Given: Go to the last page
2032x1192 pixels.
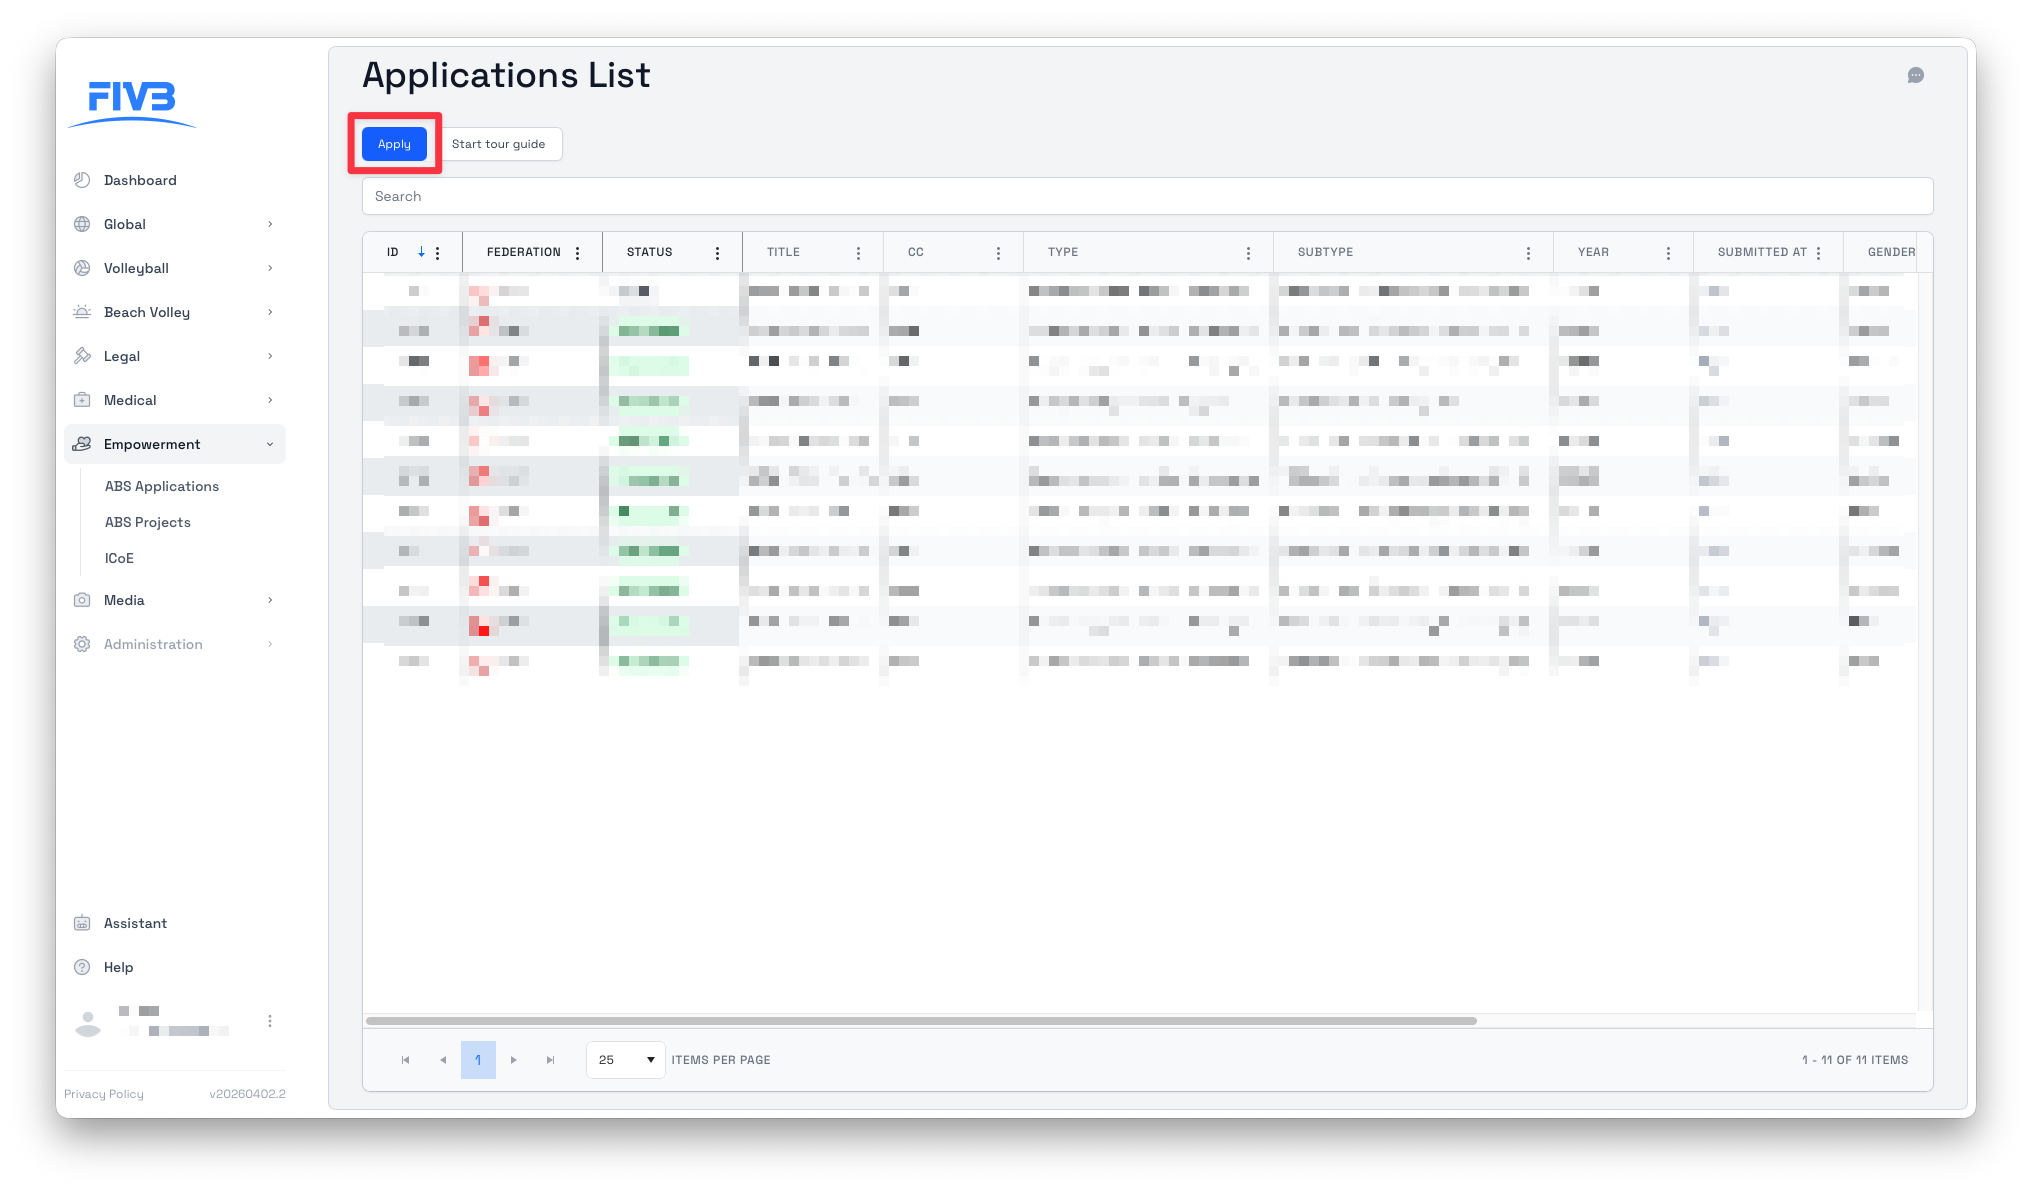Looking at the screenshot, I should [550, 1060].
